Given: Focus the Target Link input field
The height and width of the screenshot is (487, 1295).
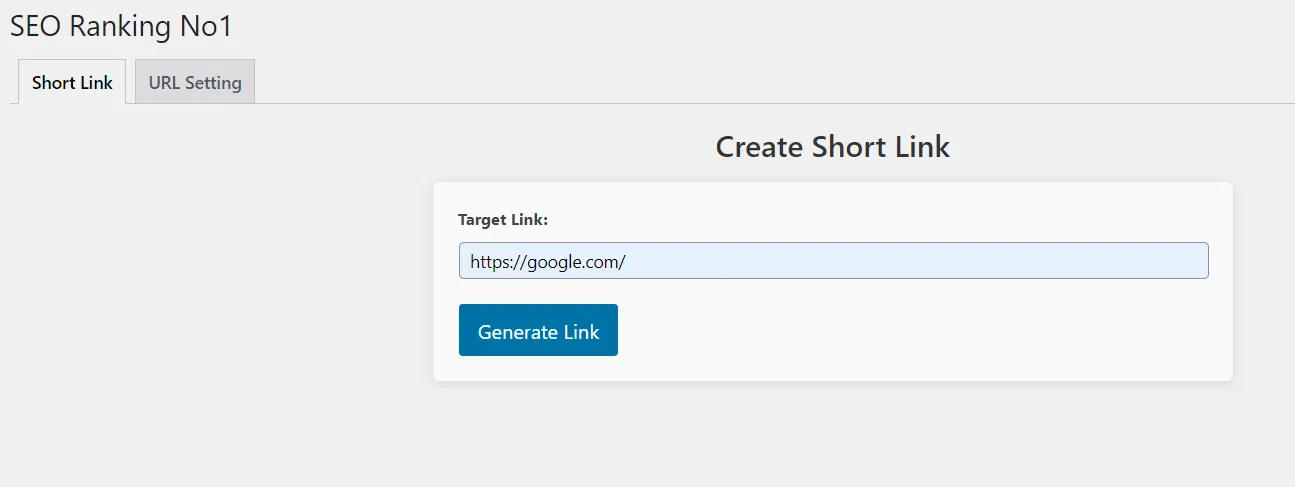Looking at the screenshot, I should coord(833,261).
